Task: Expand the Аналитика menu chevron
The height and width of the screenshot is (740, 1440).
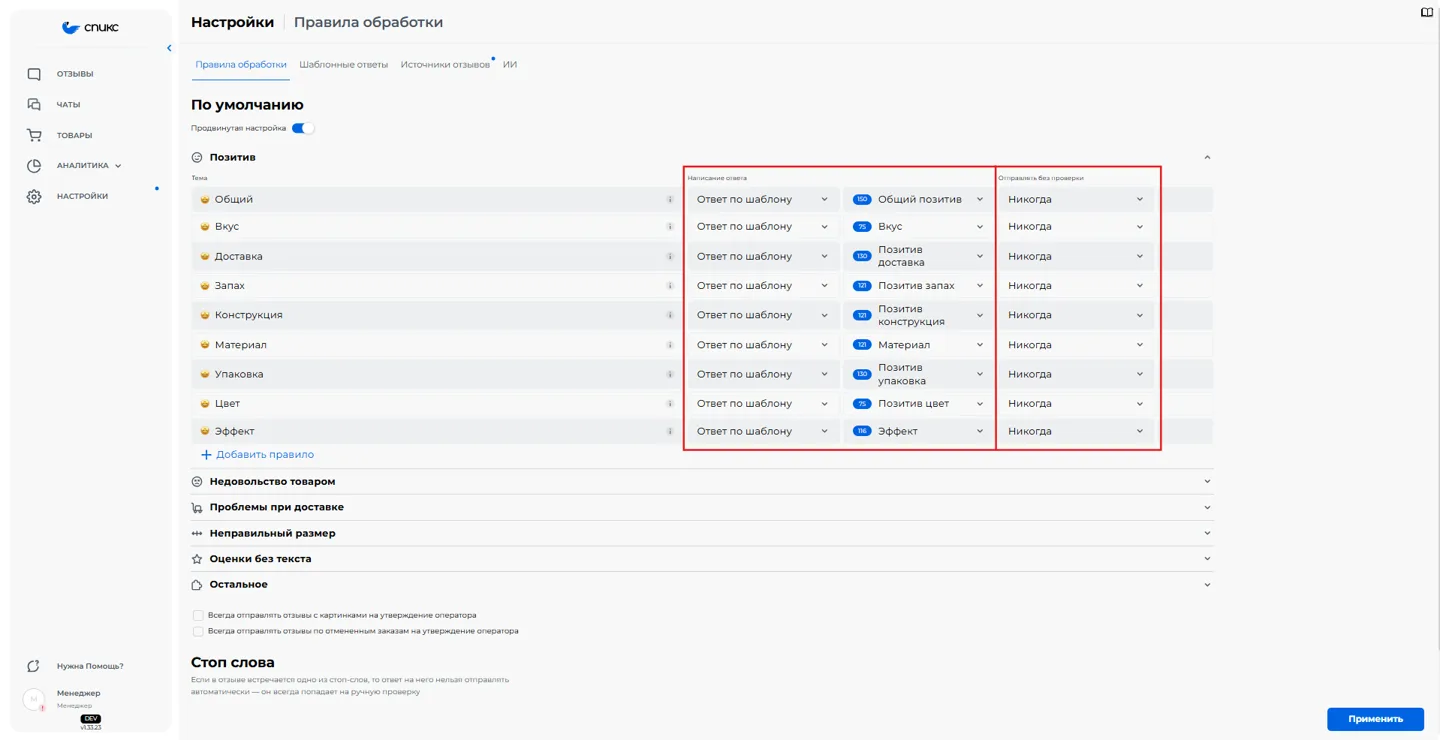Action: tap(118, 166)
